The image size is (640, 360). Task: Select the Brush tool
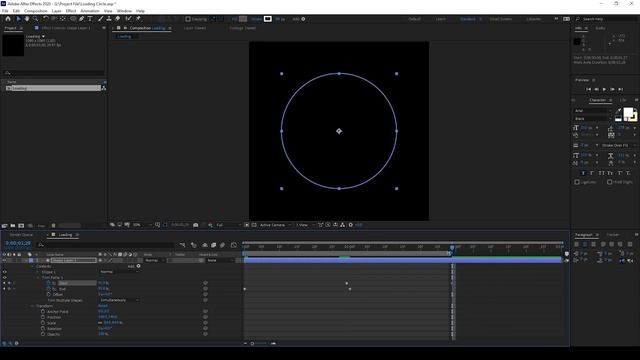(x=100, y=19)
